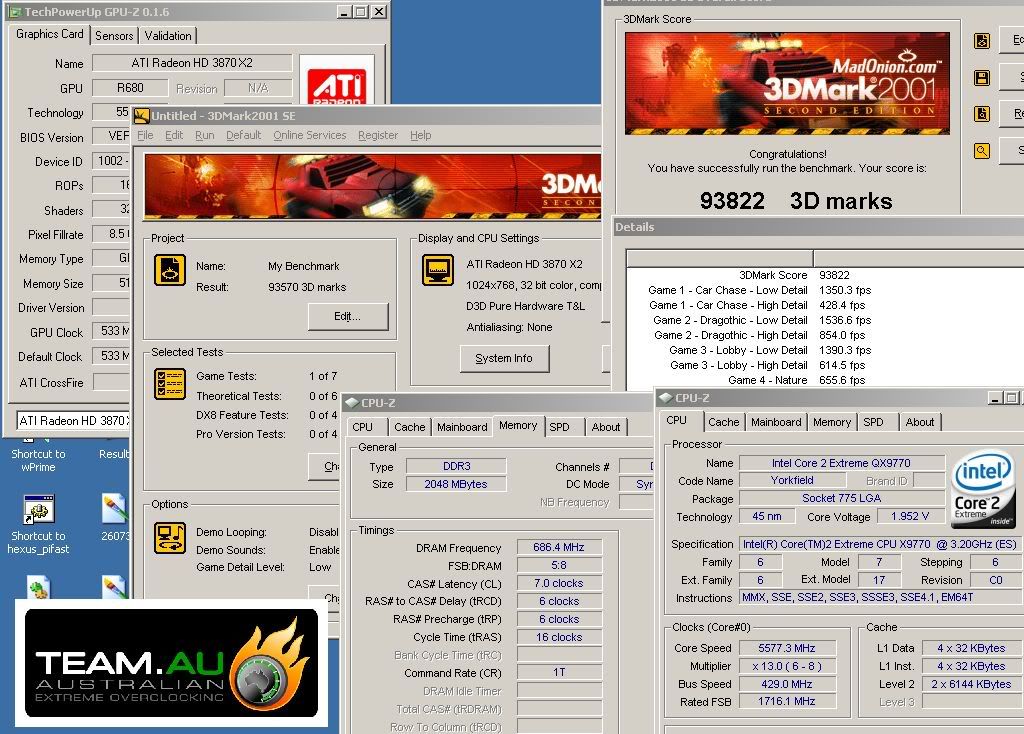Click the DRAM Frequency value field
Screen dimensions: 1024x734
[558, 547]
